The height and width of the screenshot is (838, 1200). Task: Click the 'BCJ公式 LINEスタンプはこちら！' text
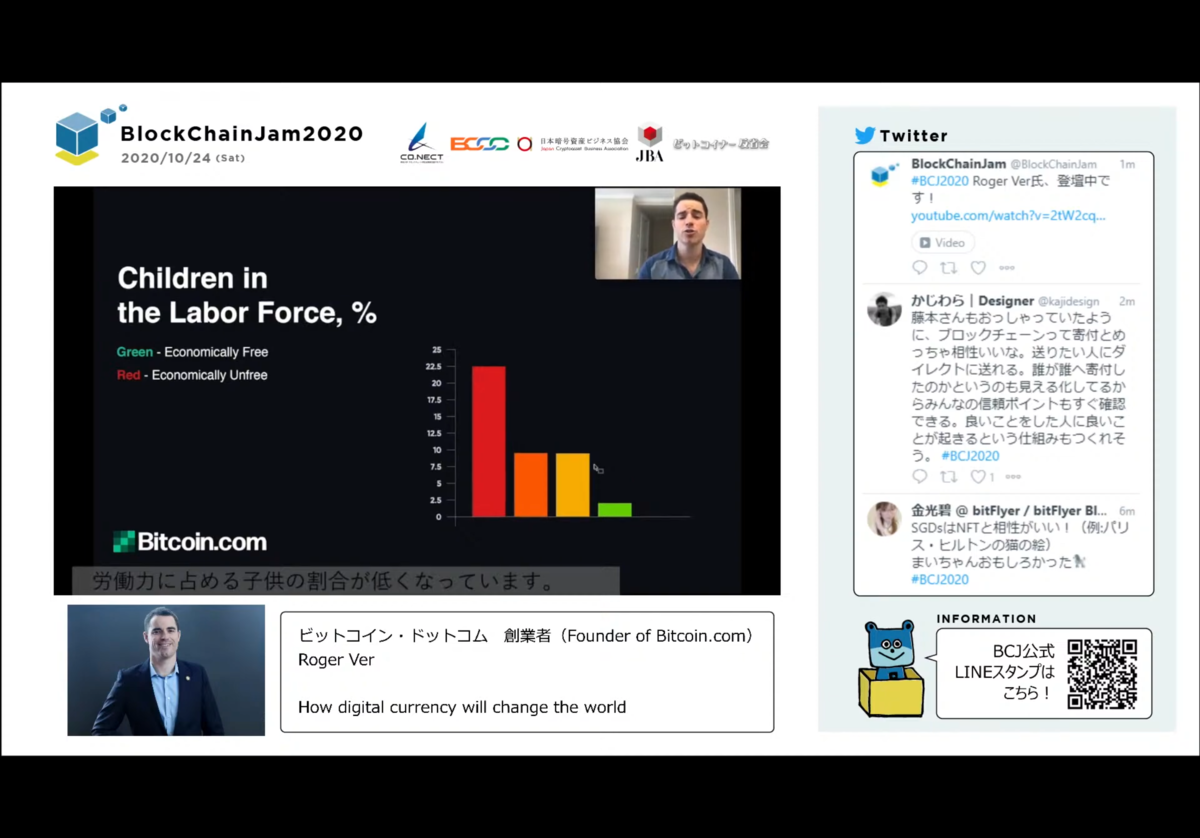coord(1004,672)
